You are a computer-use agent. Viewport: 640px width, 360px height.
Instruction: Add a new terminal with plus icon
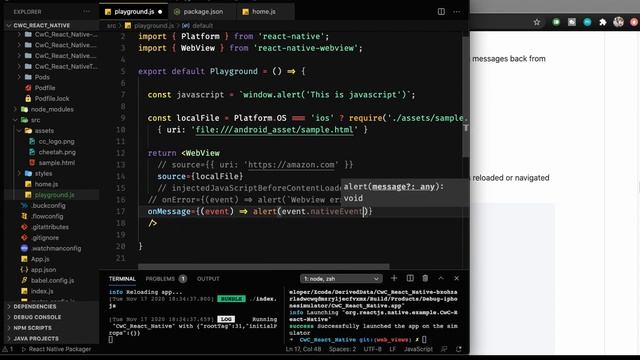[x=394, y=278]
